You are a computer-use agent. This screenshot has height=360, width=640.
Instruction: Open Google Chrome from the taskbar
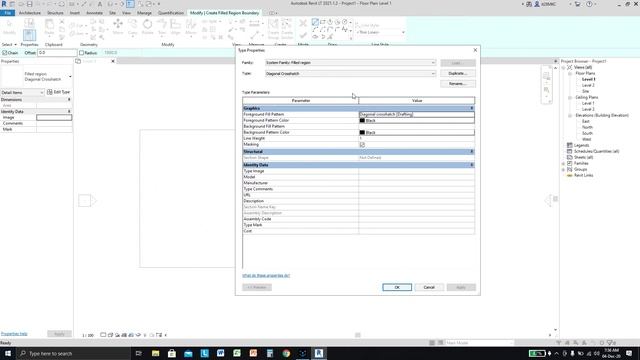point(286,353)
